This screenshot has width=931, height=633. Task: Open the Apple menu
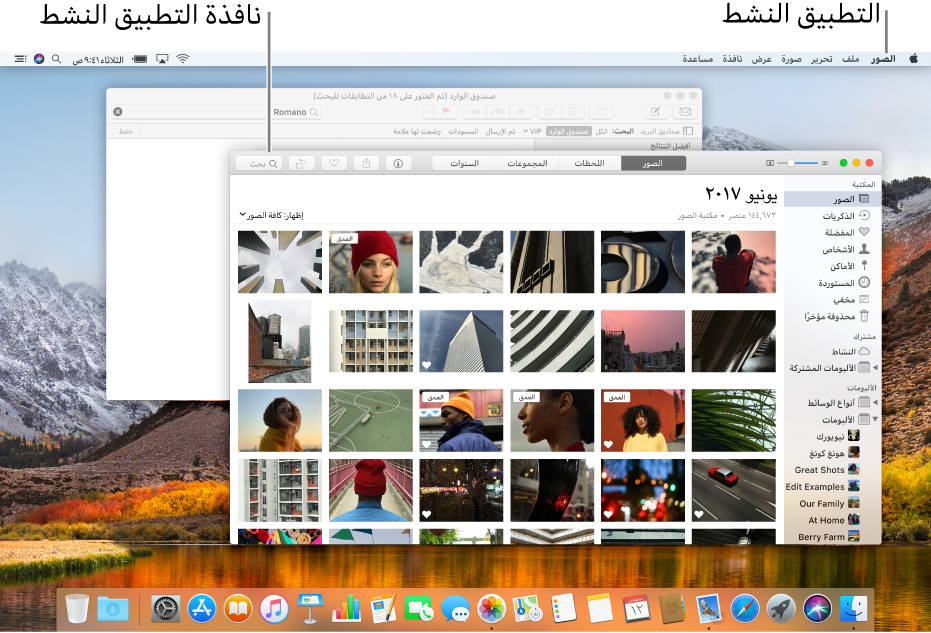pyautogui.click(x=914, y=58)
